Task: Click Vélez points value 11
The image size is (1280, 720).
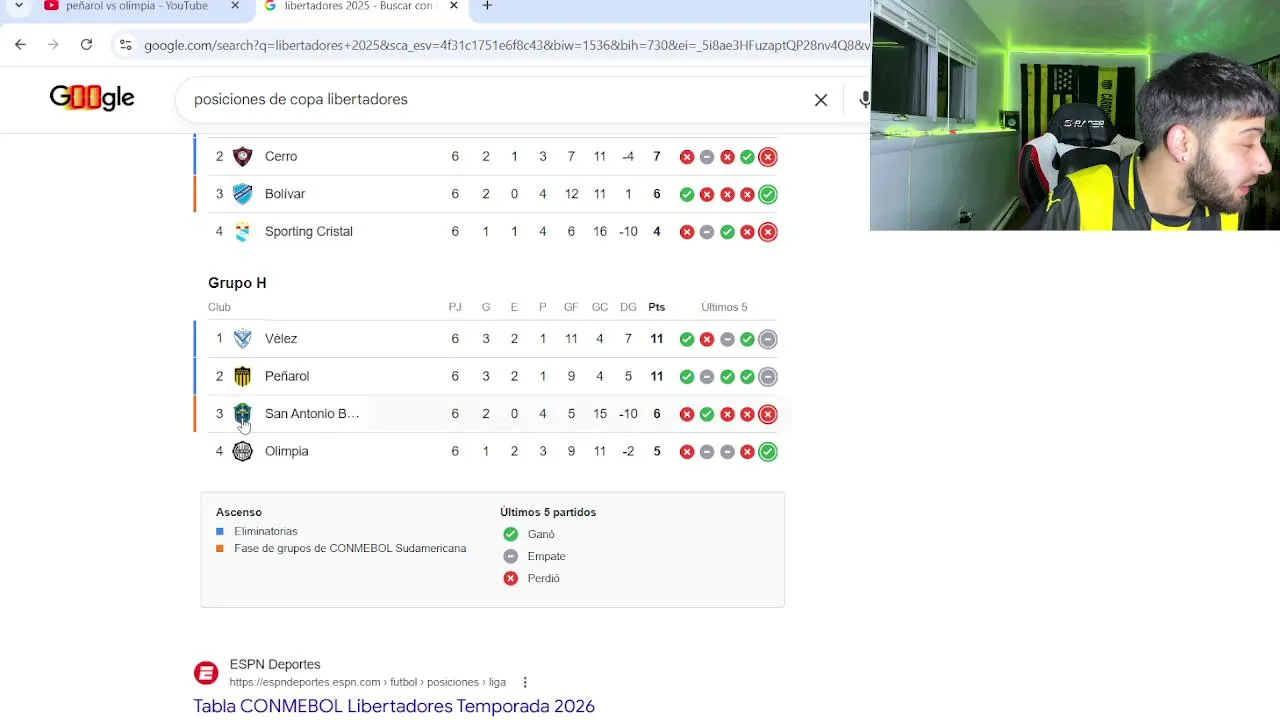Action: (x=657, y=339)
